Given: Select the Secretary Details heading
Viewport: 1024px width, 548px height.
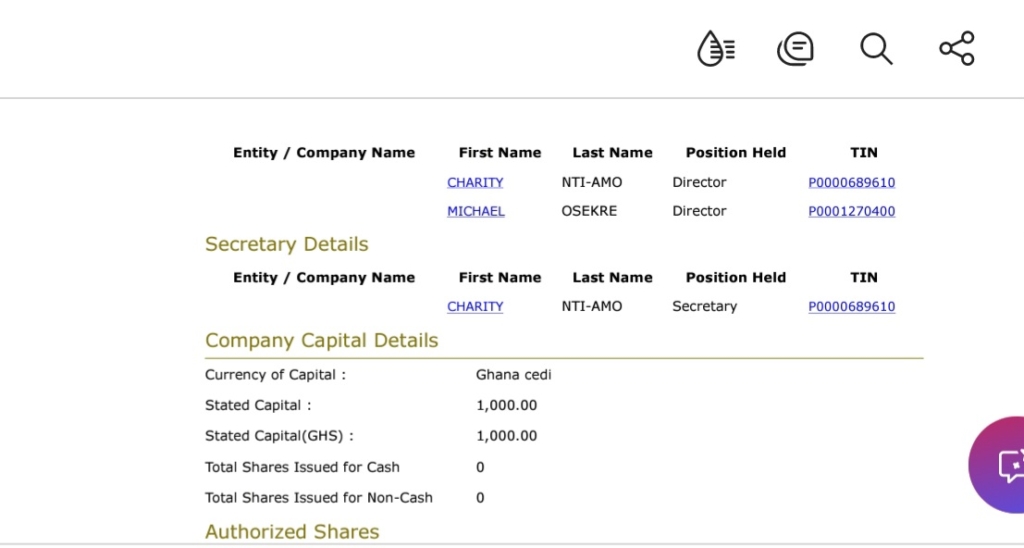Looking at the screenshot, I should tap(286, 245).
